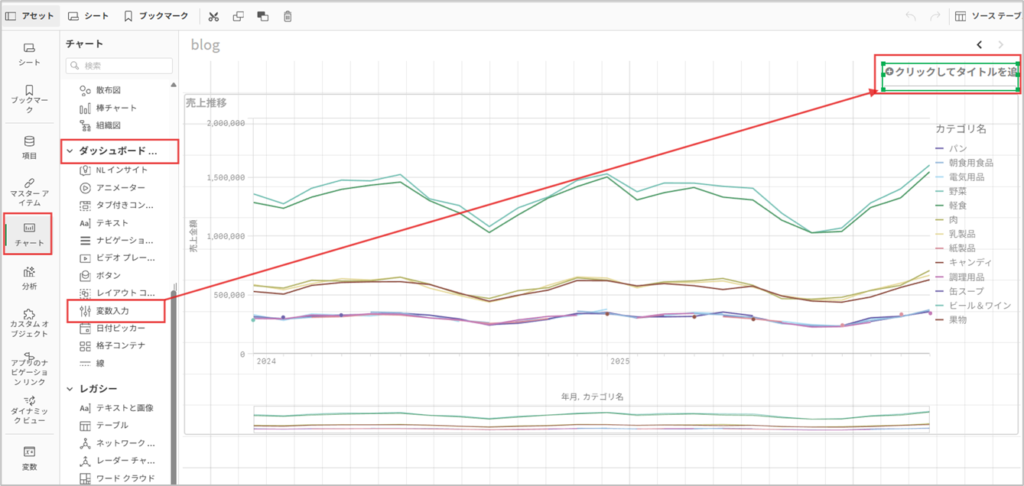Image resolution: width=1024 pixels, height=486 pixels.
Task: Click the undo arrow icon
Action: coord(910,16)
